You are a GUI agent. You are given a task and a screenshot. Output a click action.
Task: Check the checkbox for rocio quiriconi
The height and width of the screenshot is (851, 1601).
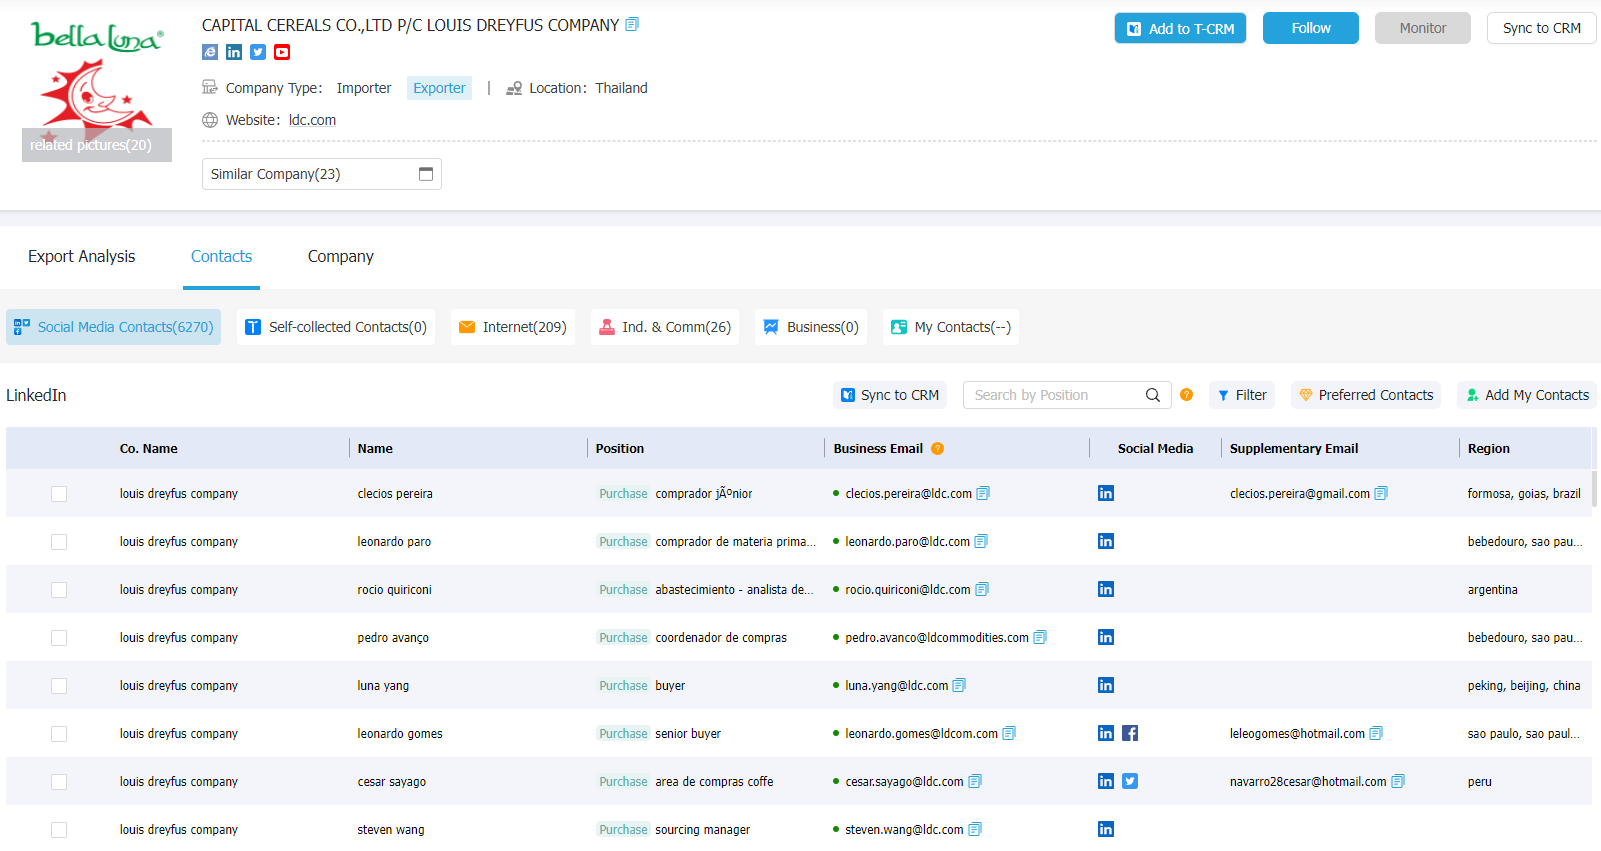pos(59,590)
